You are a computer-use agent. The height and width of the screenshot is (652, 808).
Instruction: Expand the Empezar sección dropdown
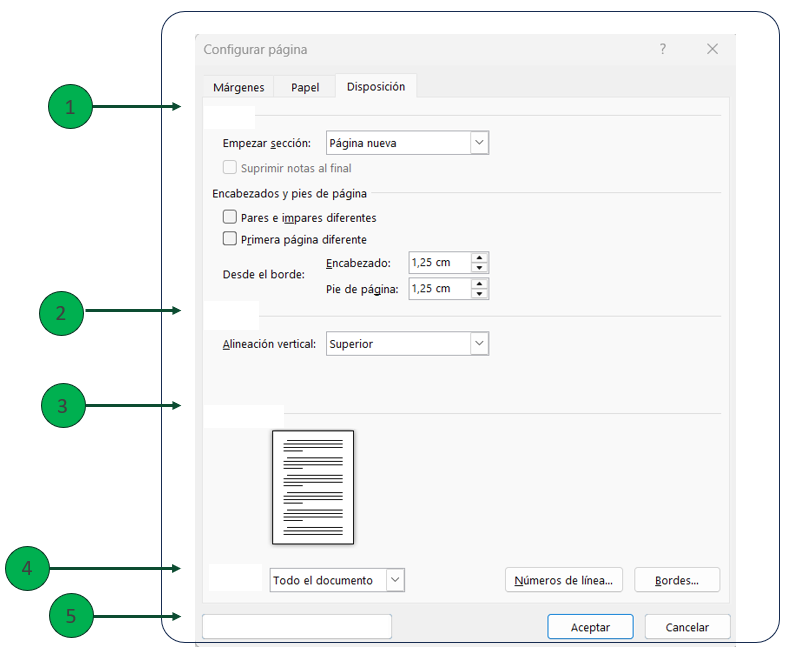[479, 143]
